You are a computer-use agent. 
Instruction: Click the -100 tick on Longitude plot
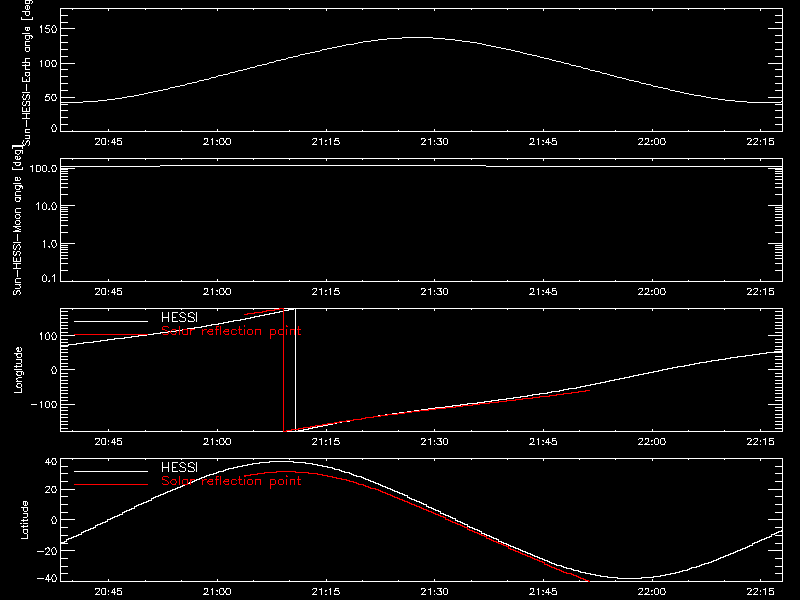(x=44, y=404)
